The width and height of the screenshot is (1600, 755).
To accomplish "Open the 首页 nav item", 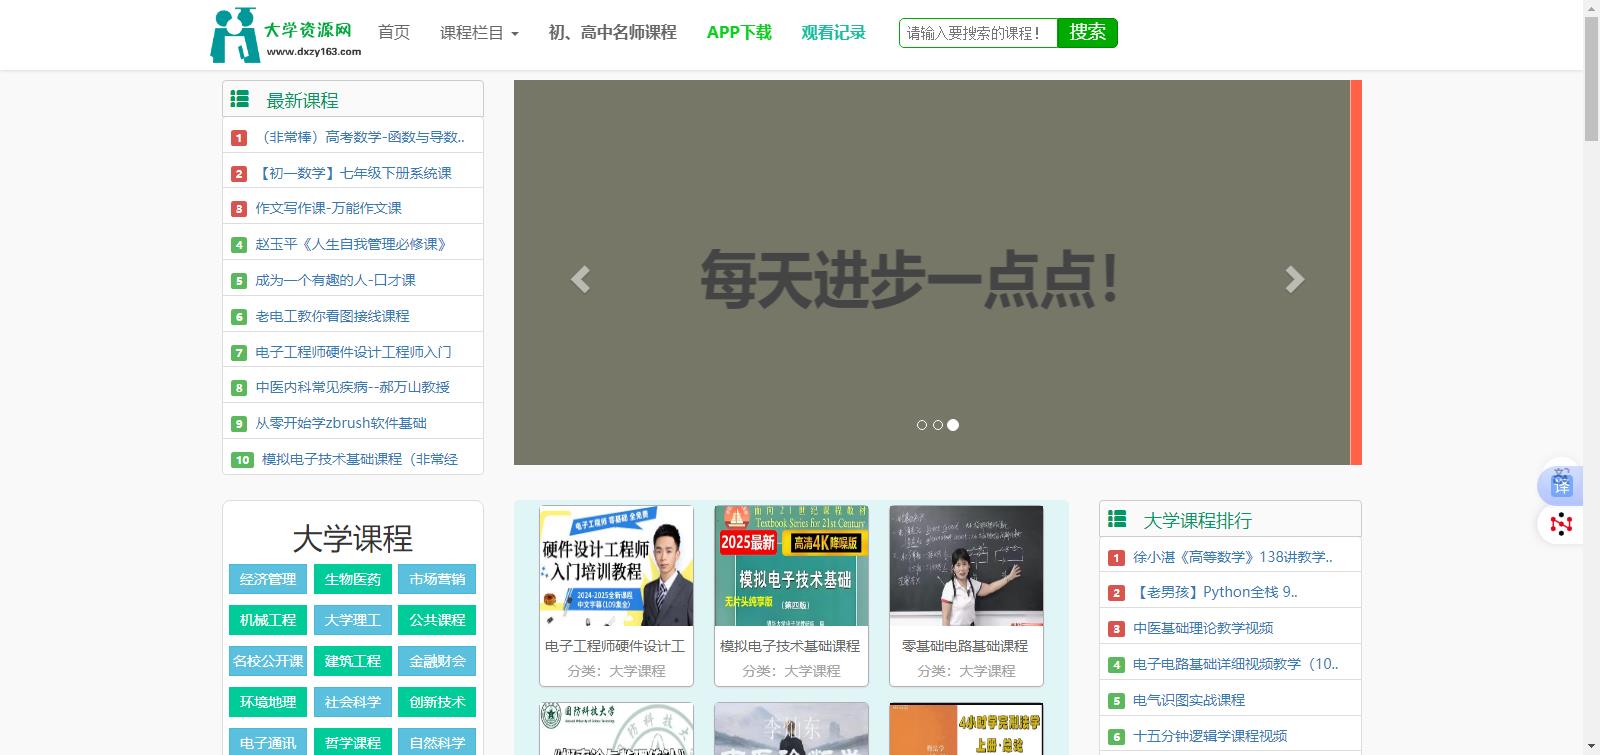I will tap(394, 33).
